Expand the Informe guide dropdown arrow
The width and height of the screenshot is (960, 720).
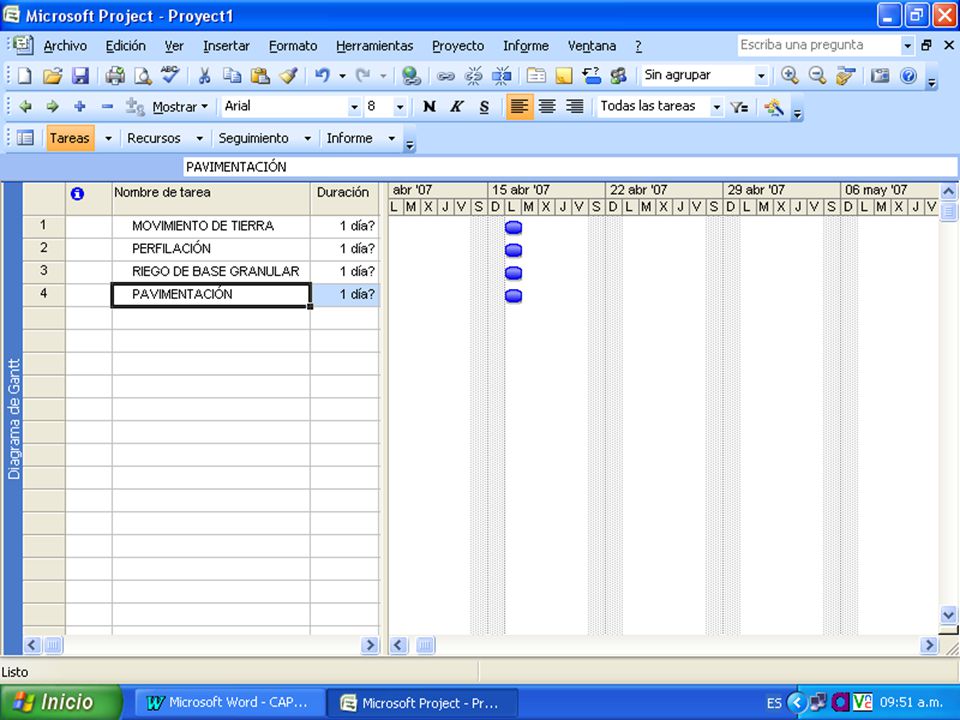(392, 138)
